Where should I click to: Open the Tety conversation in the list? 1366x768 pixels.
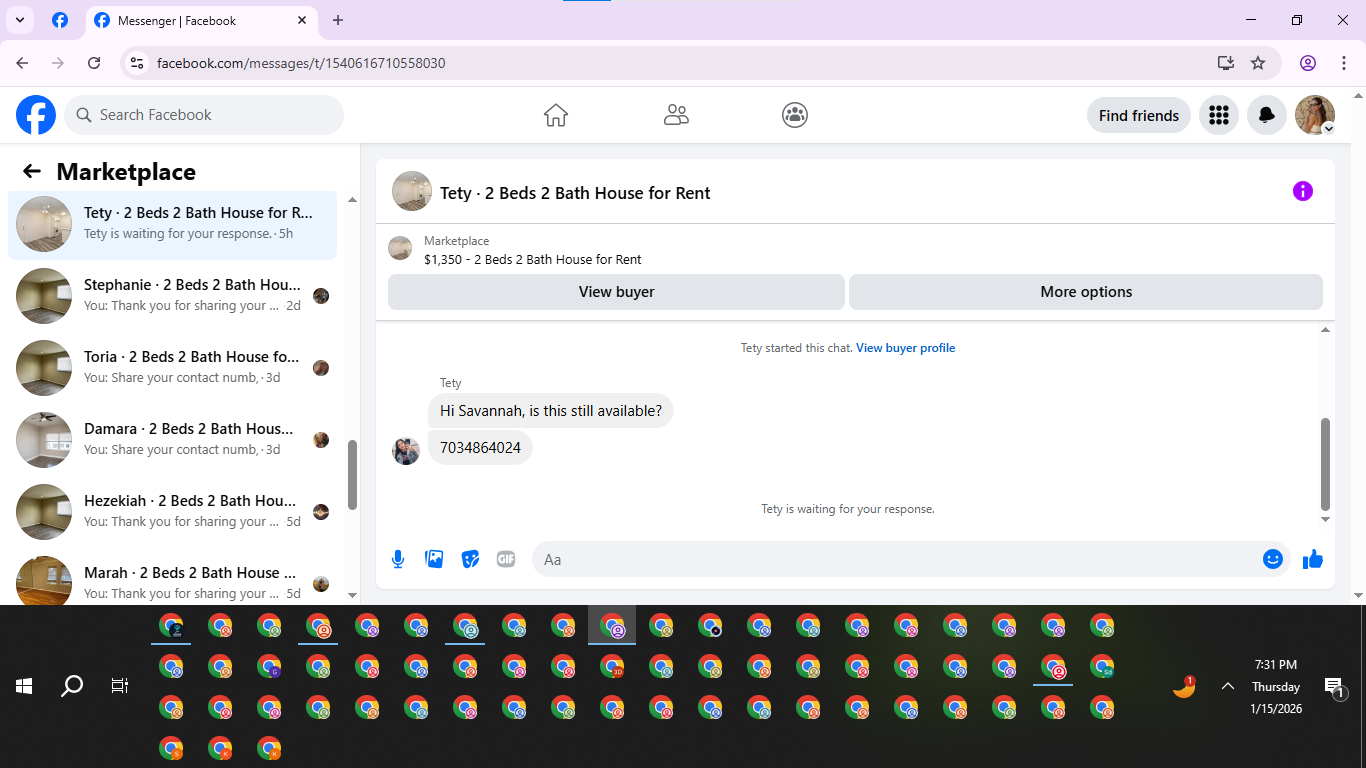tap(172, 224)
